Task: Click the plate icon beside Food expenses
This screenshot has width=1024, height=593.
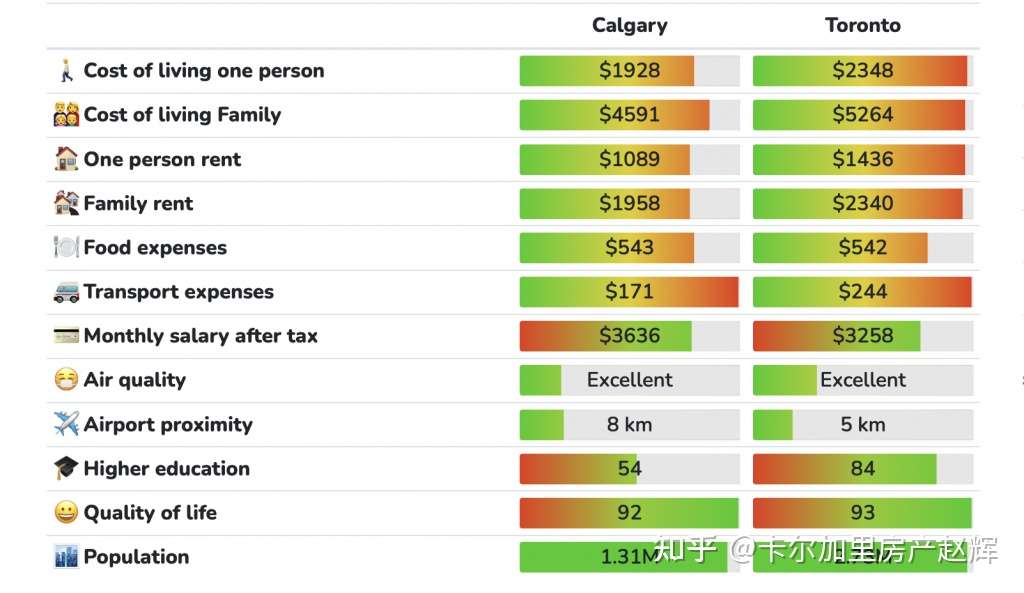Action: pos(66,248)
